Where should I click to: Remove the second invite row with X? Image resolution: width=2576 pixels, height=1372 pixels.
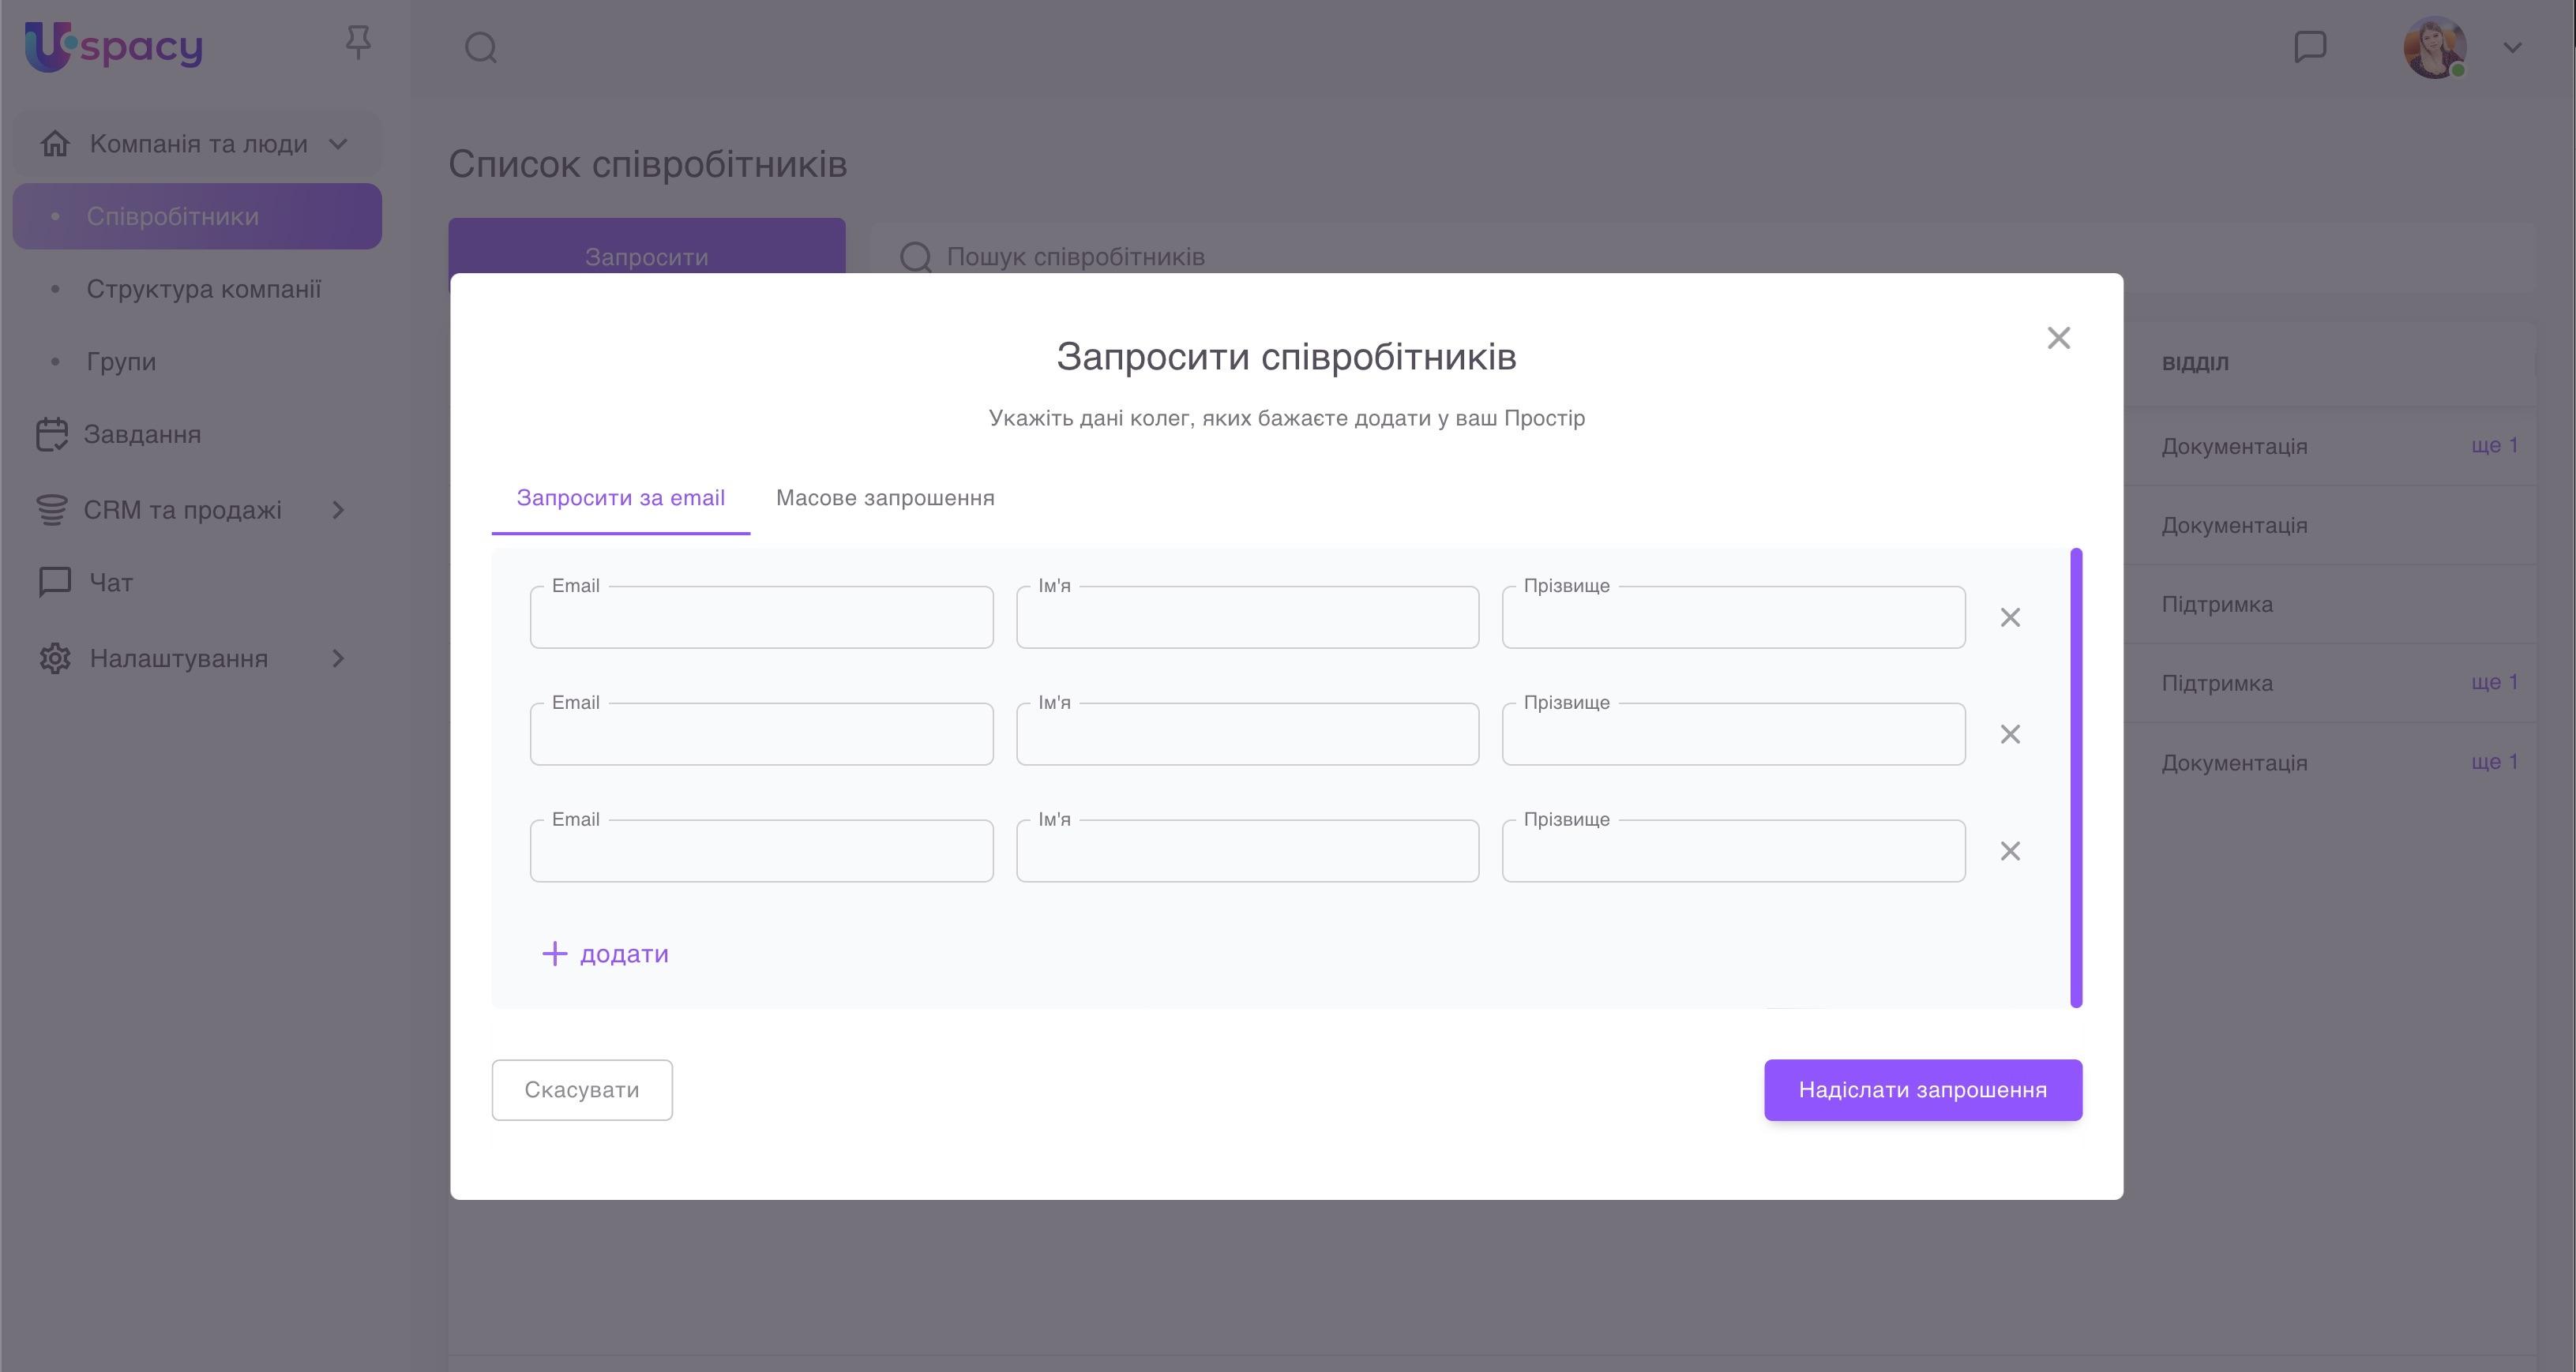click(2010, 735)
